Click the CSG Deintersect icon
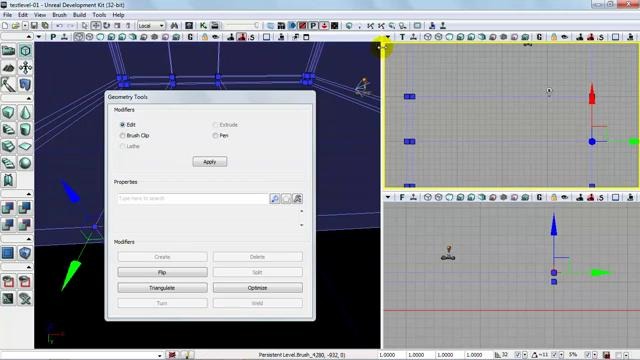 click(x=25, y=224)
